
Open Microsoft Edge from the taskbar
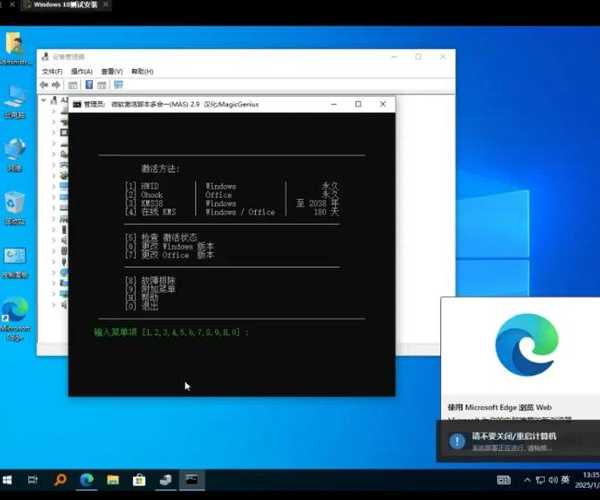[87, 480]
